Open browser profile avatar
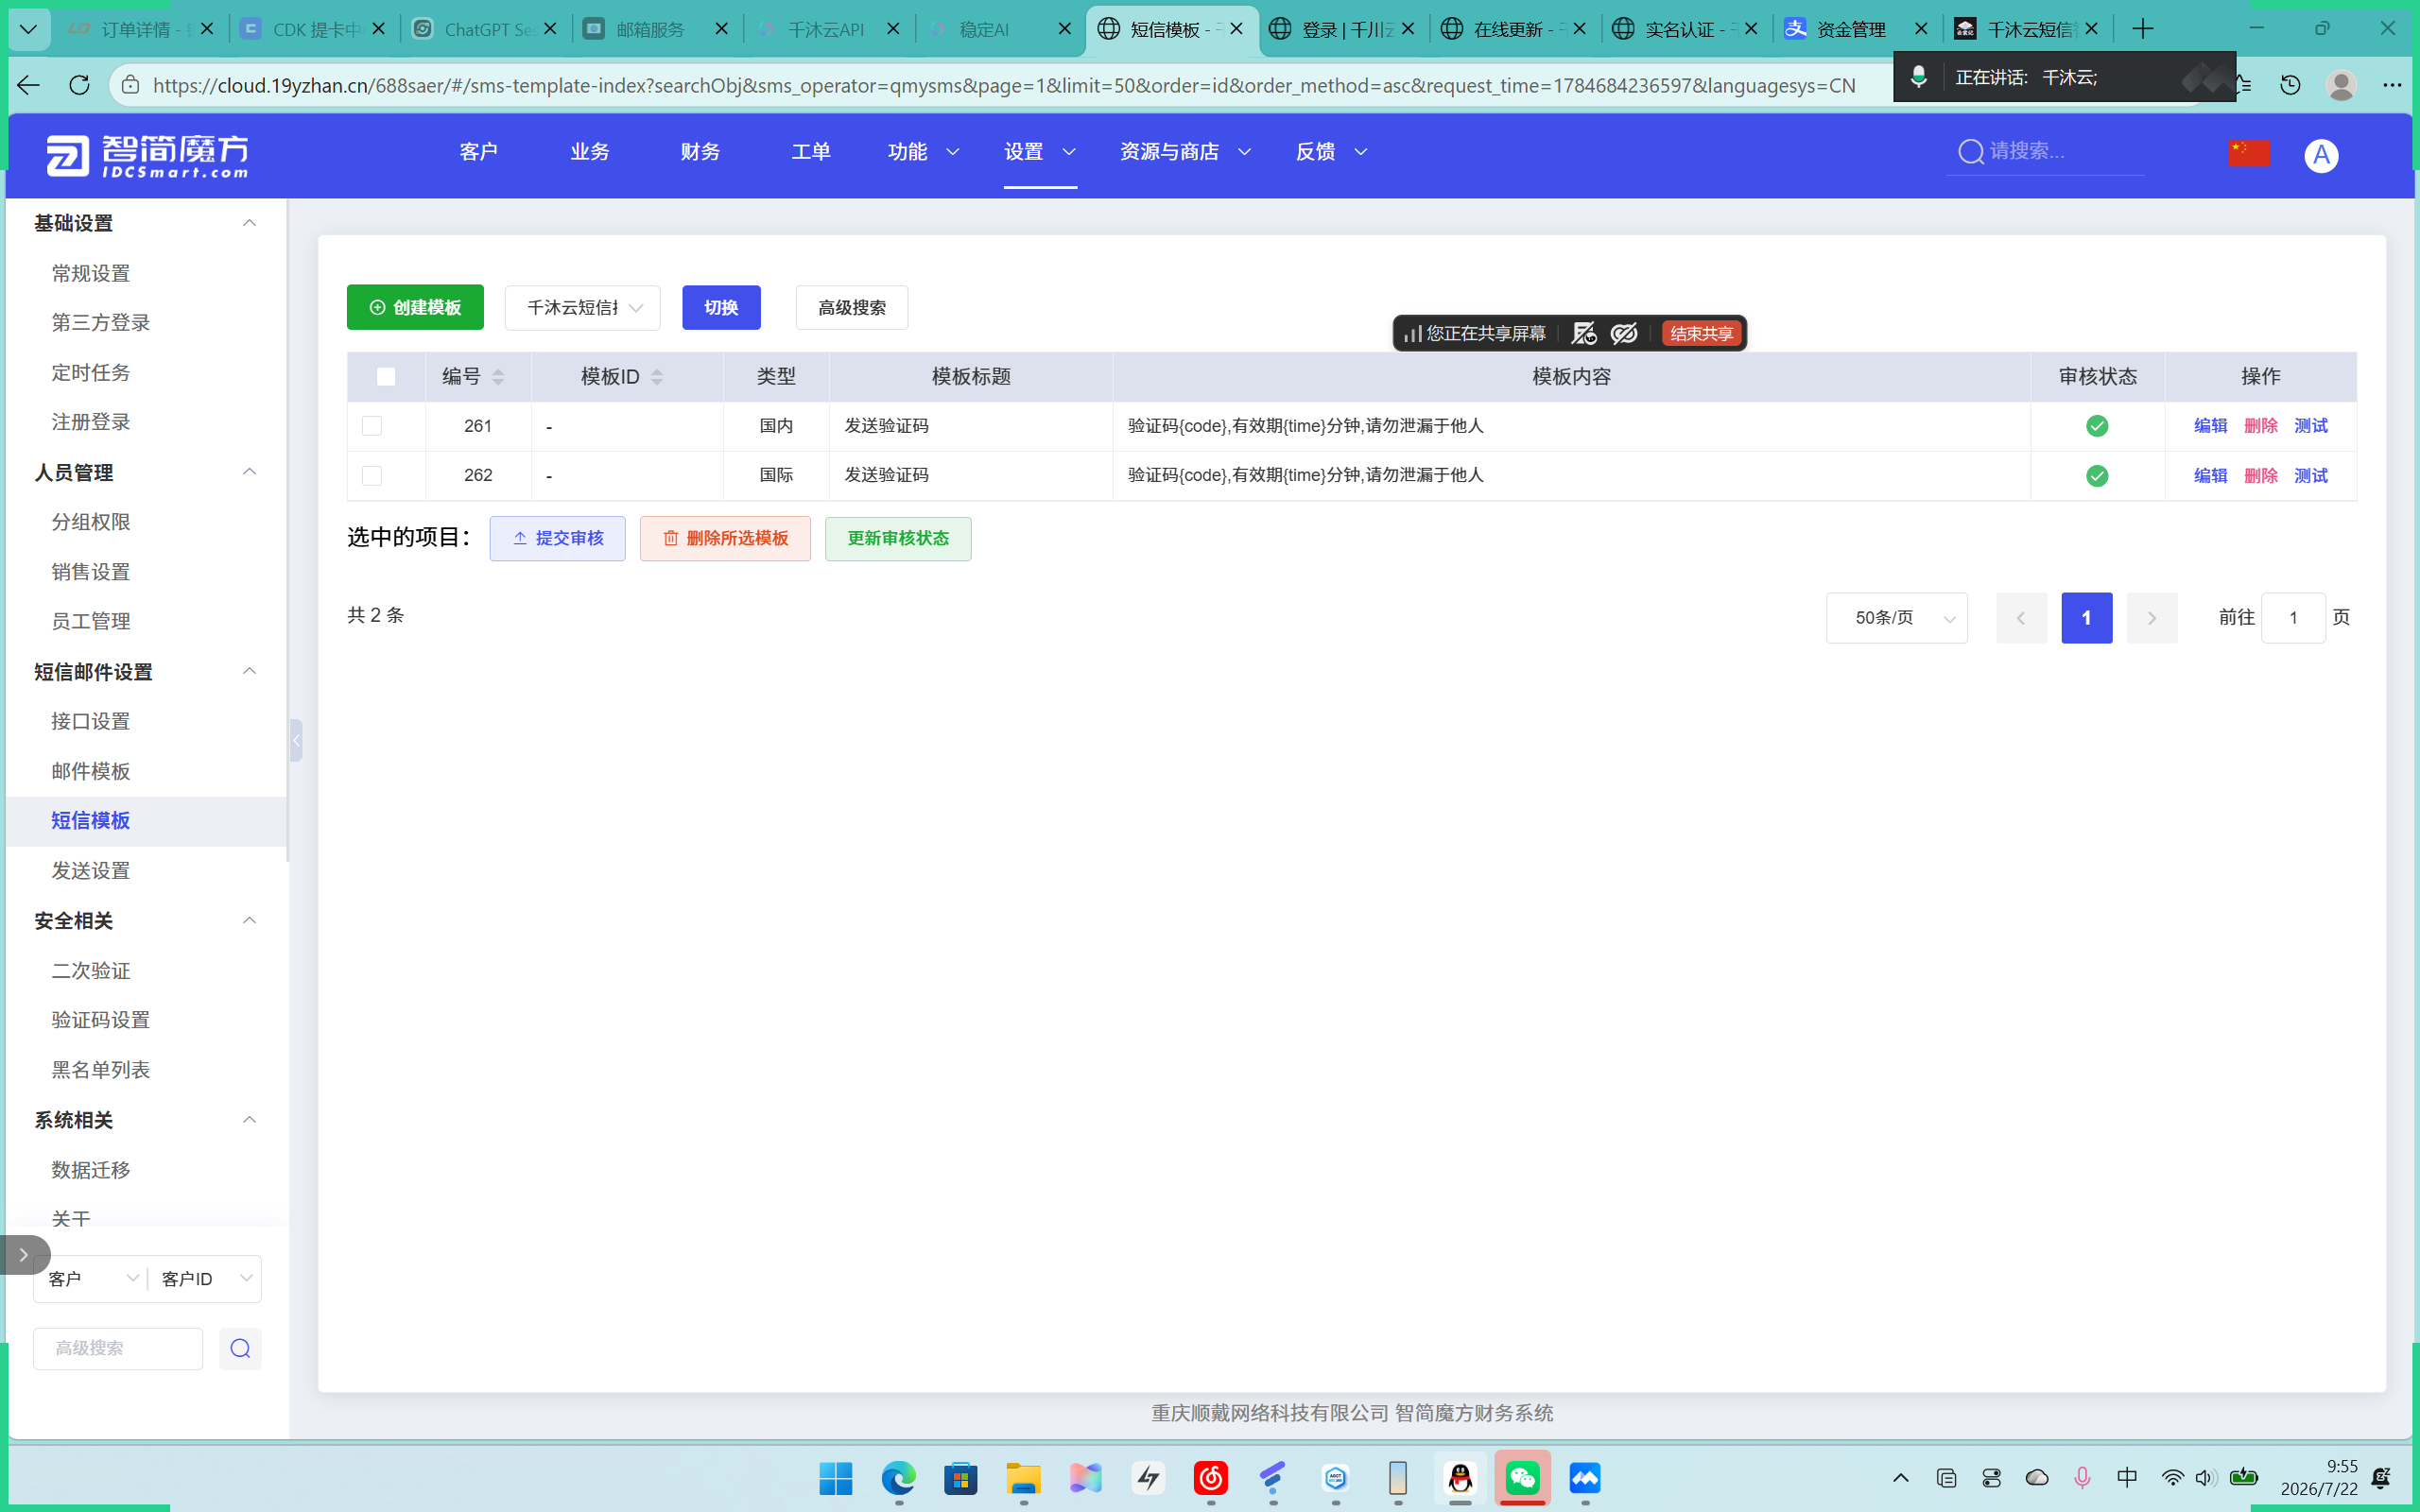The height and width of the screenshot is (1512, 2420). coord(2341,85)
